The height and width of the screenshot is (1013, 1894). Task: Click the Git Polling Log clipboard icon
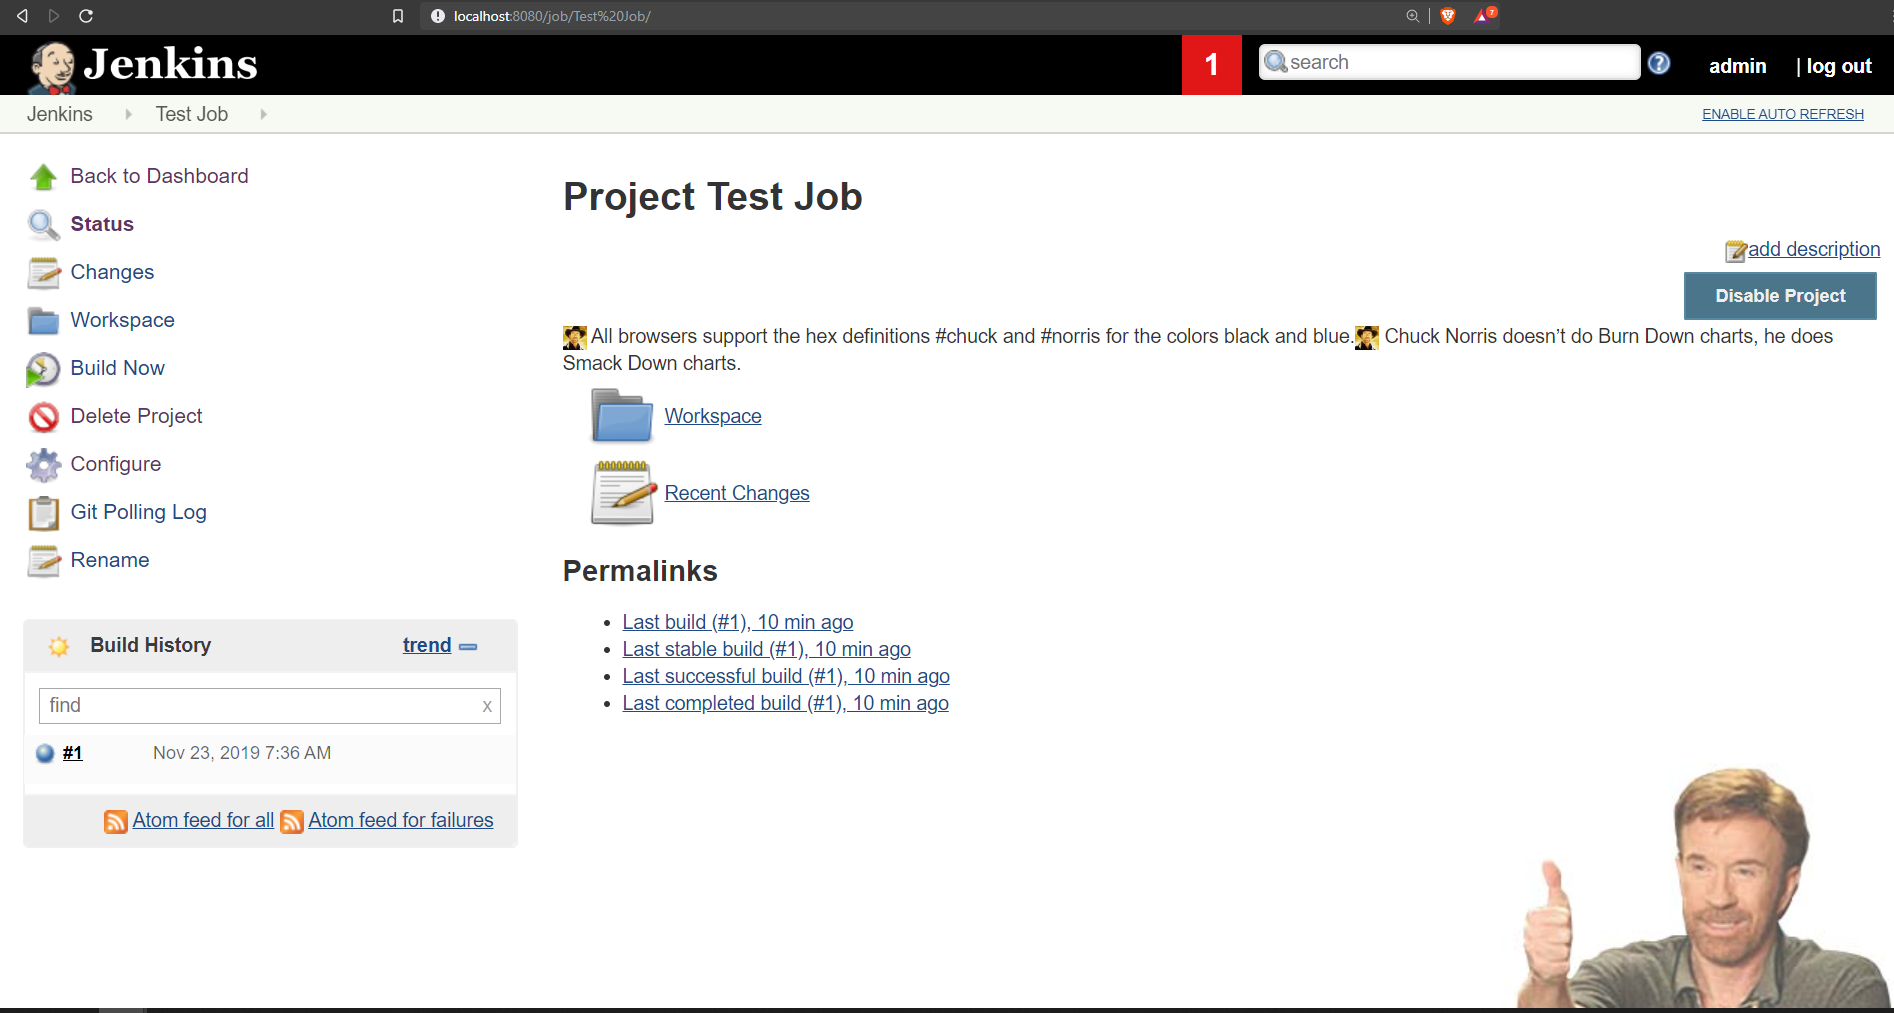pos(43,513)
